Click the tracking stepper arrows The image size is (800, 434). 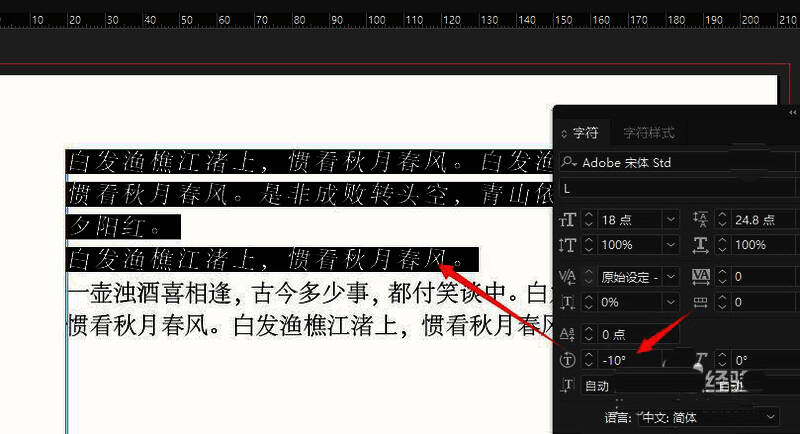(722, 277)
